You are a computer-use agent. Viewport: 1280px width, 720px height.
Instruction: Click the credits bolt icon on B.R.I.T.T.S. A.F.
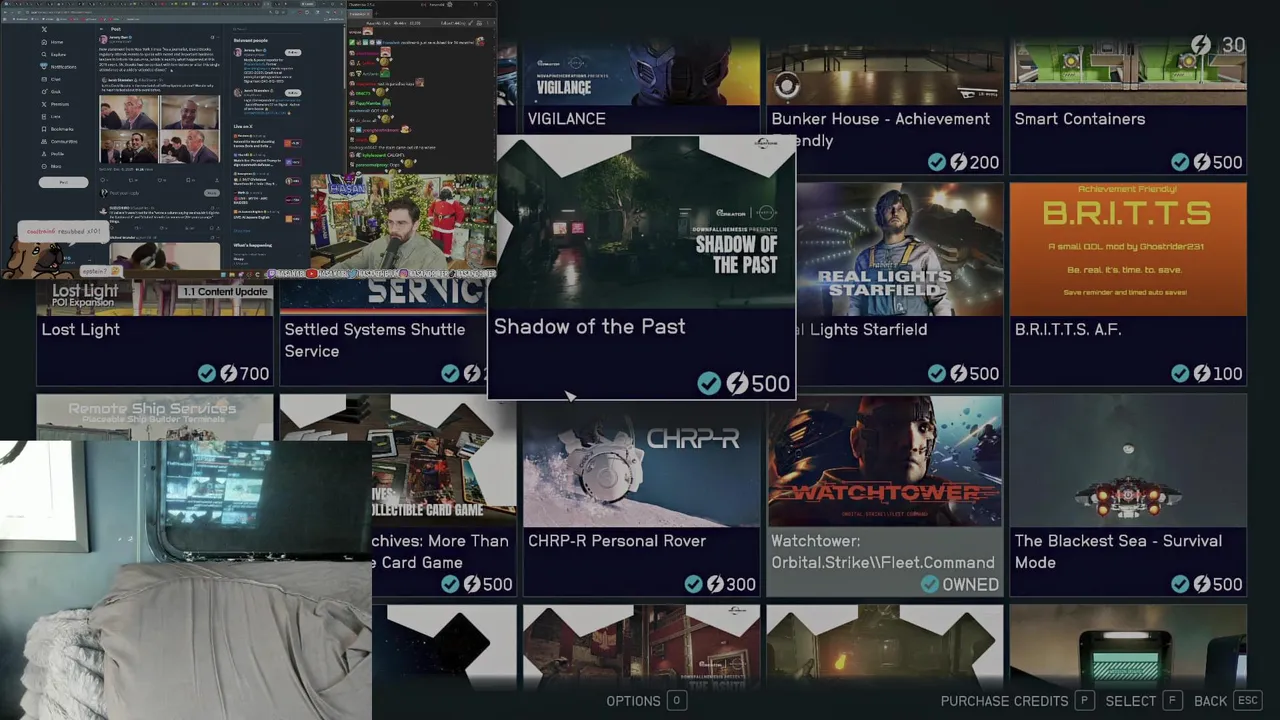click(x=1202, y=373)
